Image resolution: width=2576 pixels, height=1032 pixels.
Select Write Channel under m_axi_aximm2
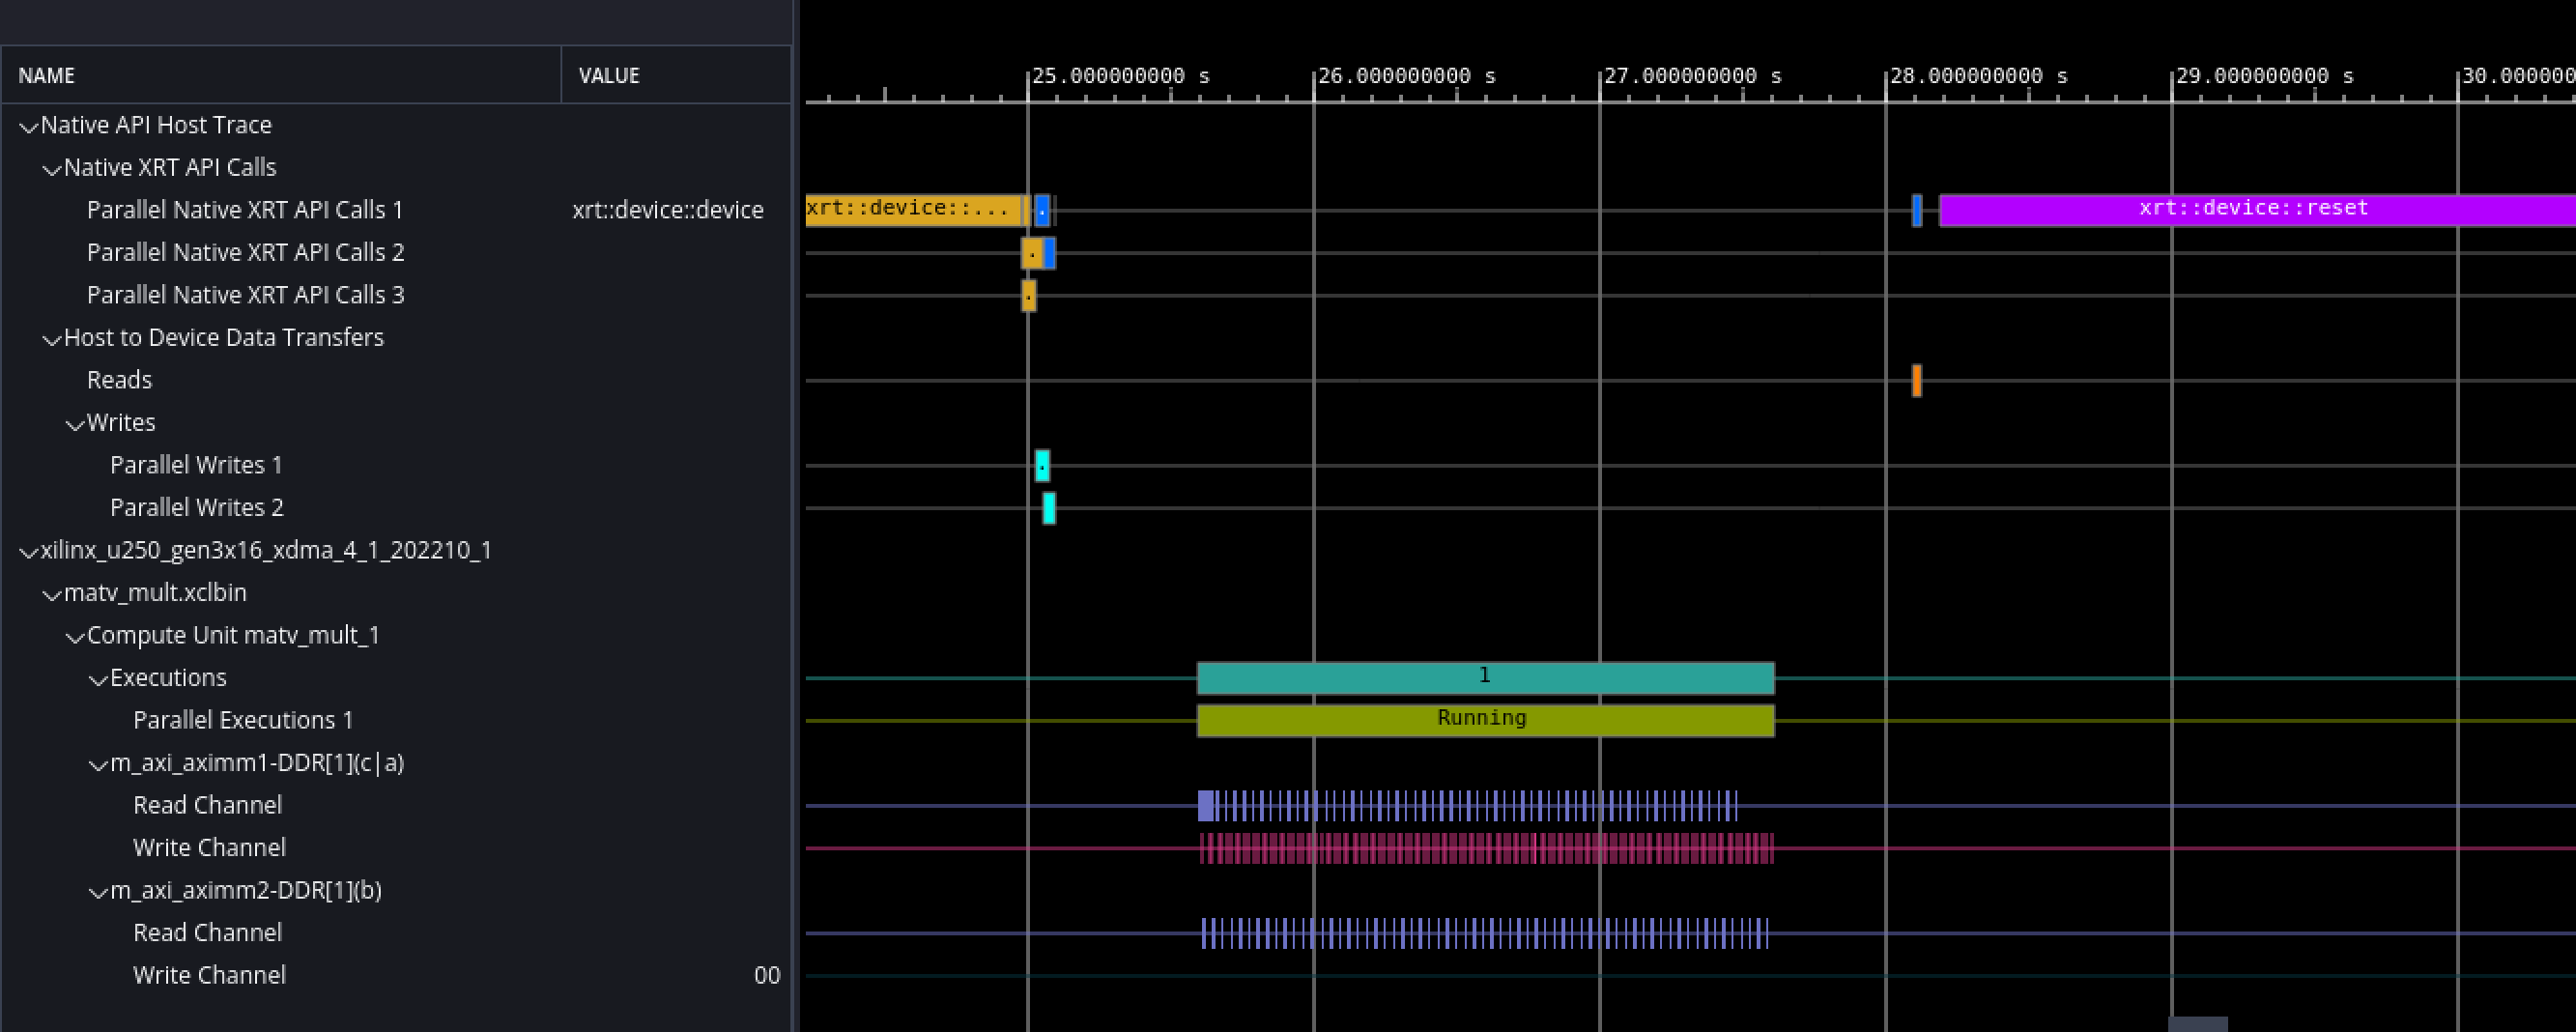pos(397,975)
